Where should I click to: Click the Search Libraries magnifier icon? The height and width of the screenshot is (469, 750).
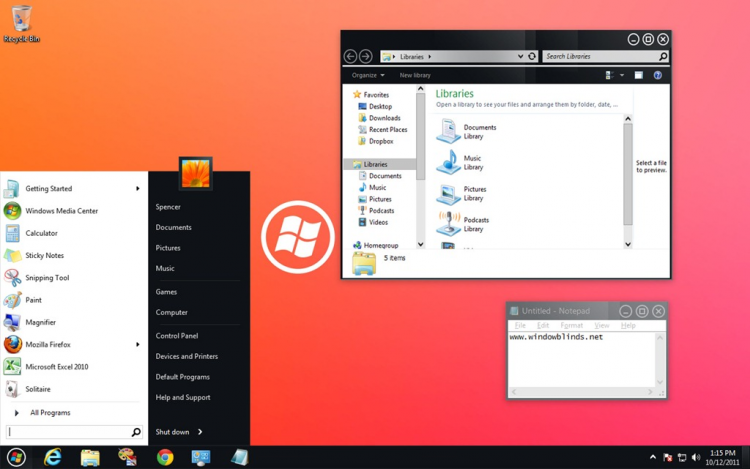tap(663, 56)
